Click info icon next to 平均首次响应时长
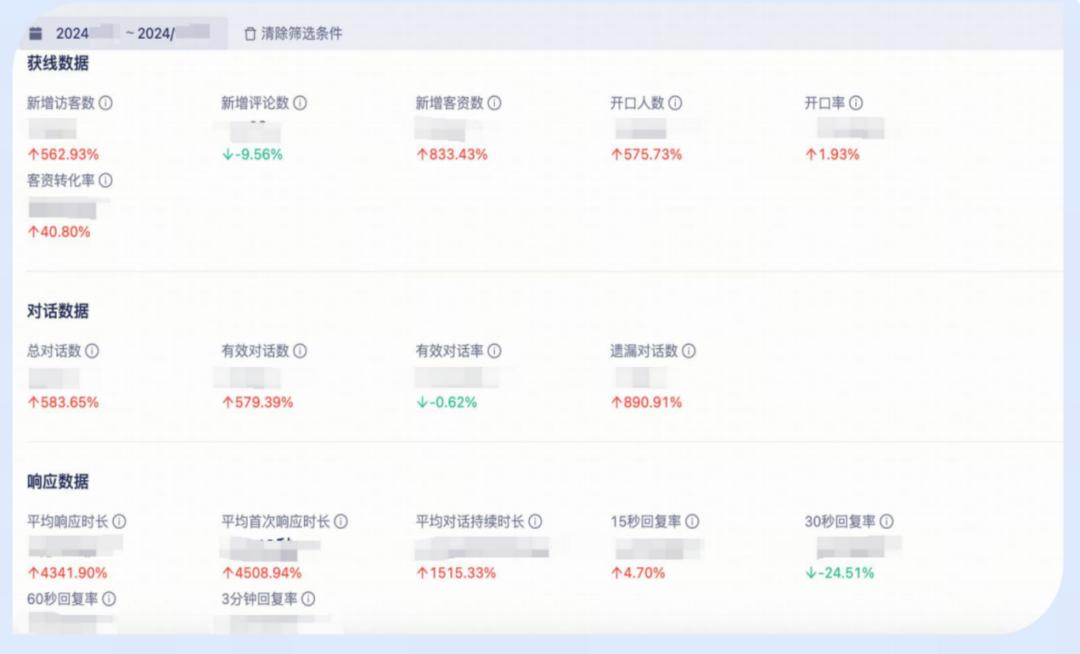This screenshot has height=654, width=1080. pyautogui.click(x=341, y=522)
